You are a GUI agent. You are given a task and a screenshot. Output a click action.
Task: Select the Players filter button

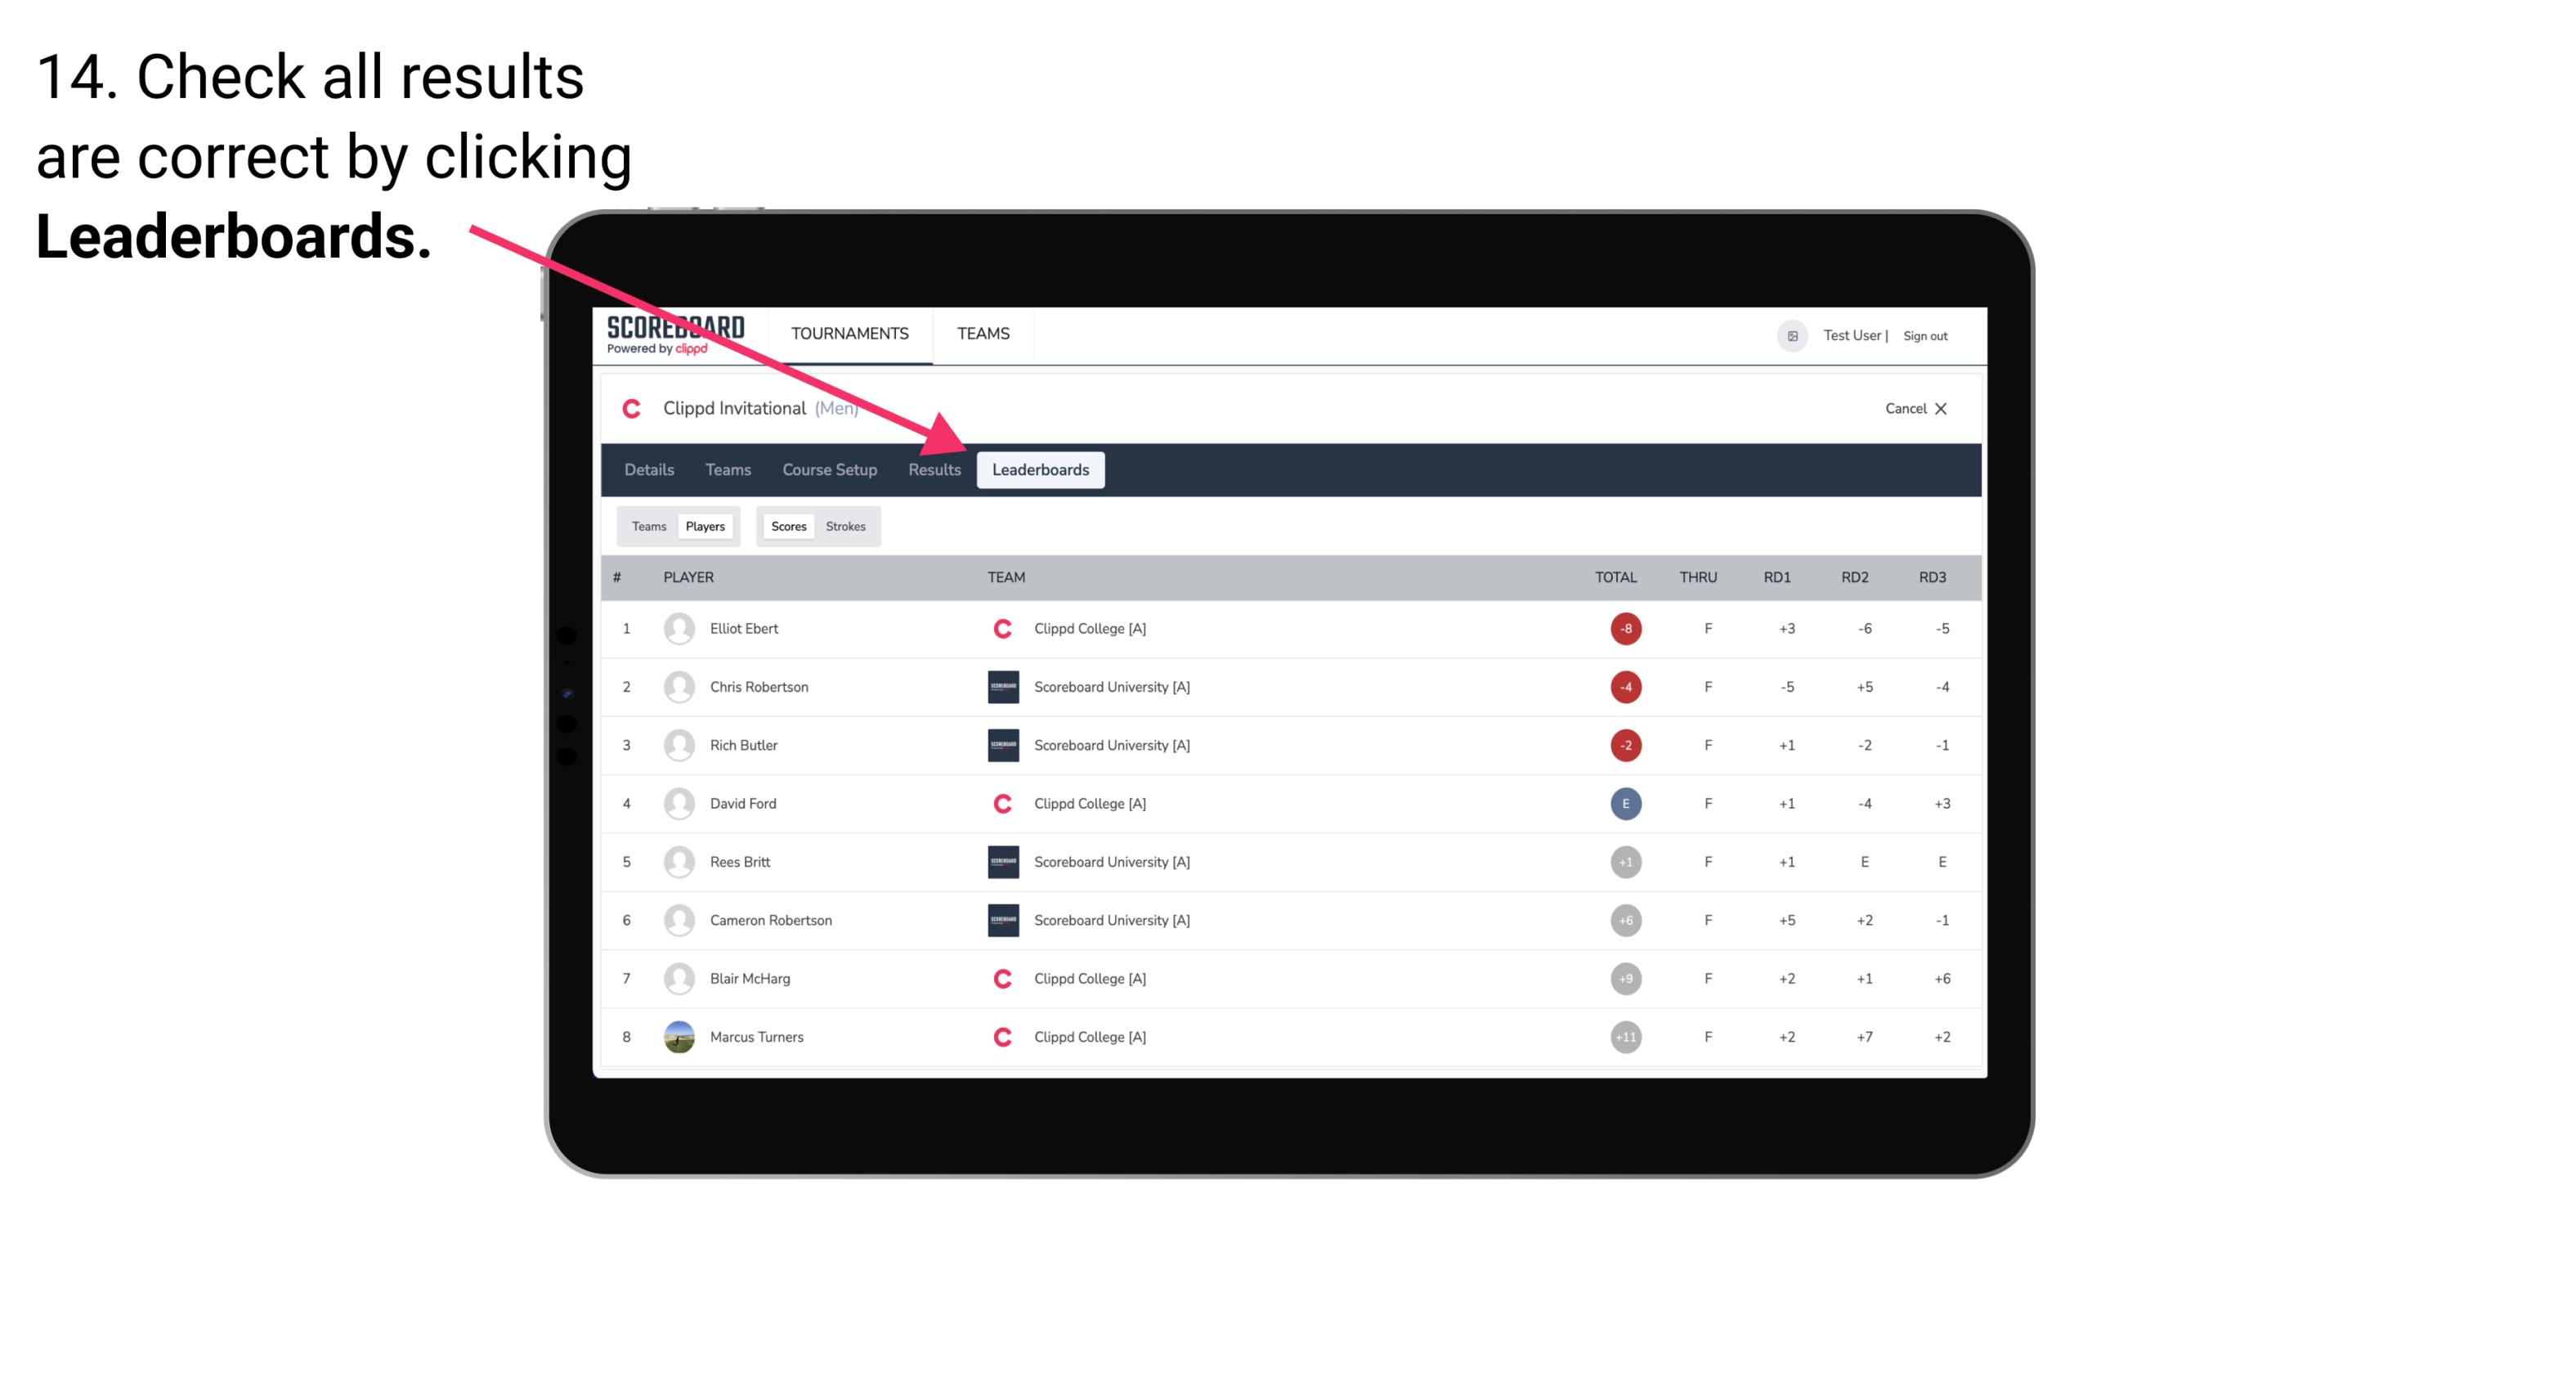pyautogui.click(x=705, y=526)
